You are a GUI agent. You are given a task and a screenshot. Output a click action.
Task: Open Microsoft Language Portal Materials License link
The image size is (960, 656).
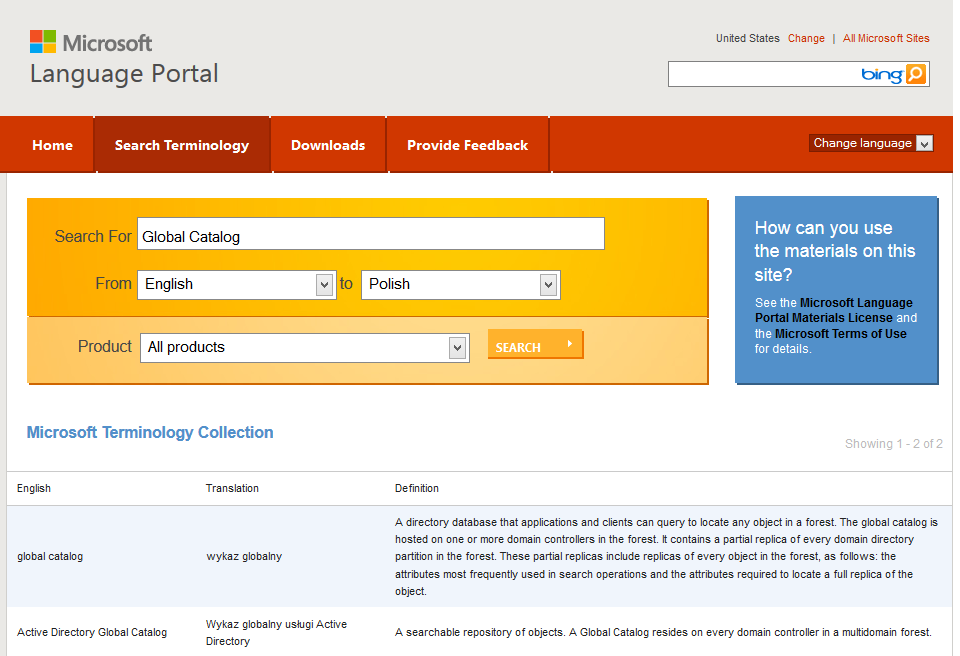click(833, 311)
